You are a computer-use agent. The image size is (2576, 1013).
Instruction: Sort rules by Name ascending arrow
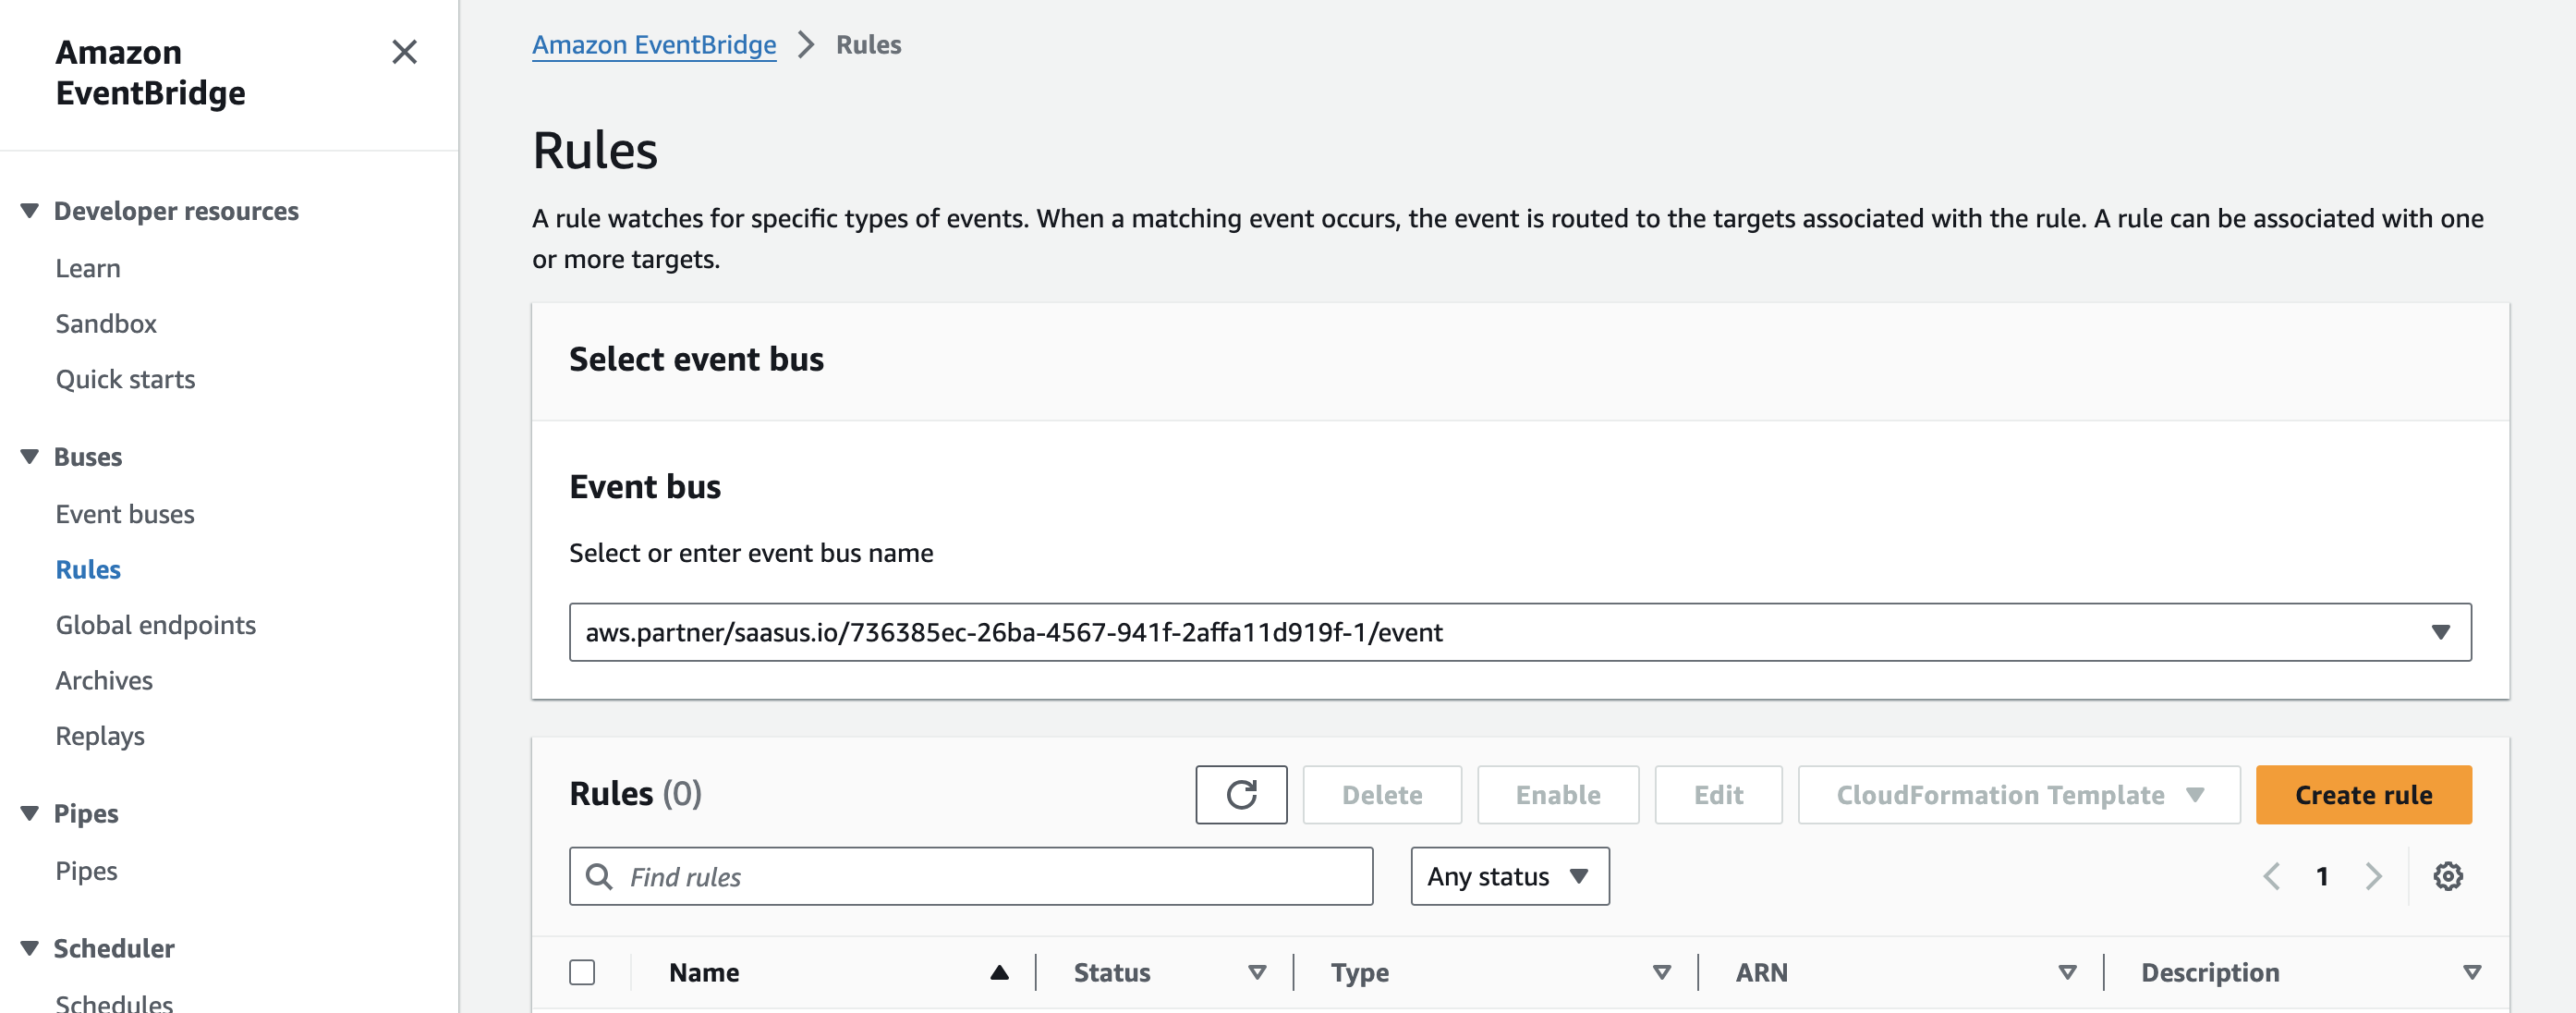(x=999, y=973)
